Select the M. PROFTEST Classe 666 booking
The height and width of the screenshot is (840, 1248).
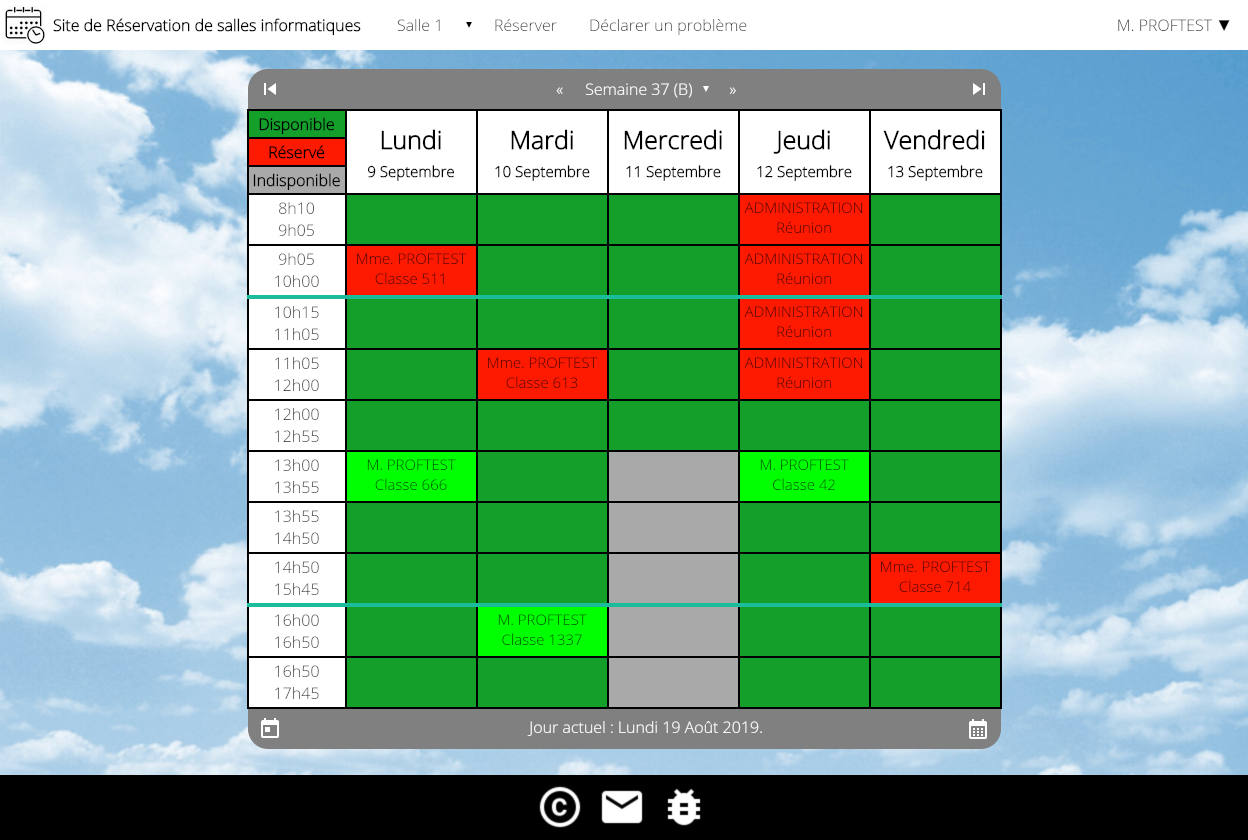[411, 475]
